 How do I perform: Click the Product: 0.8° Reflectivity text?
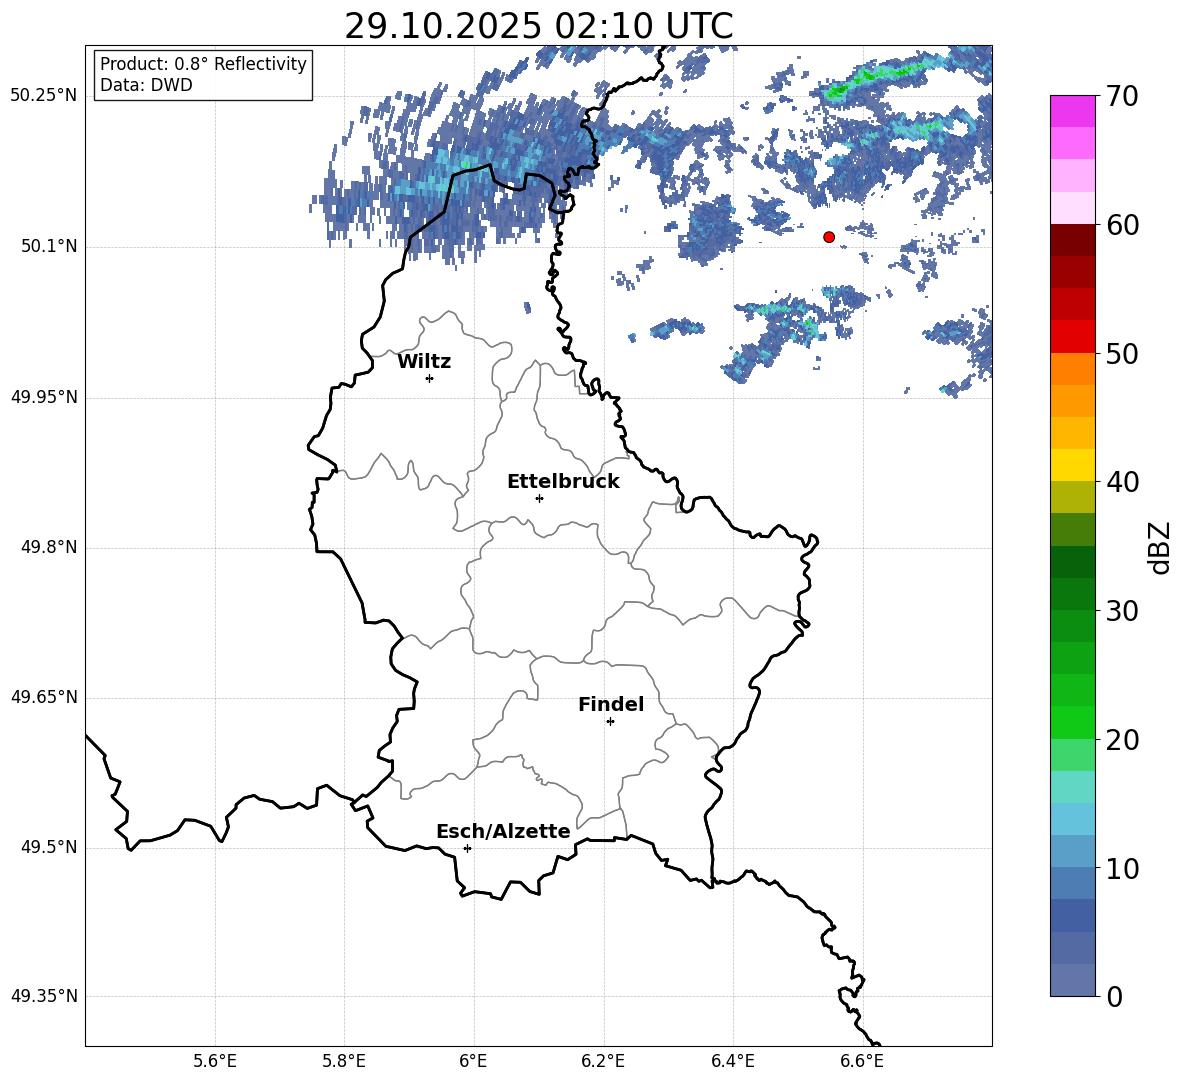[x=203, y=64]
